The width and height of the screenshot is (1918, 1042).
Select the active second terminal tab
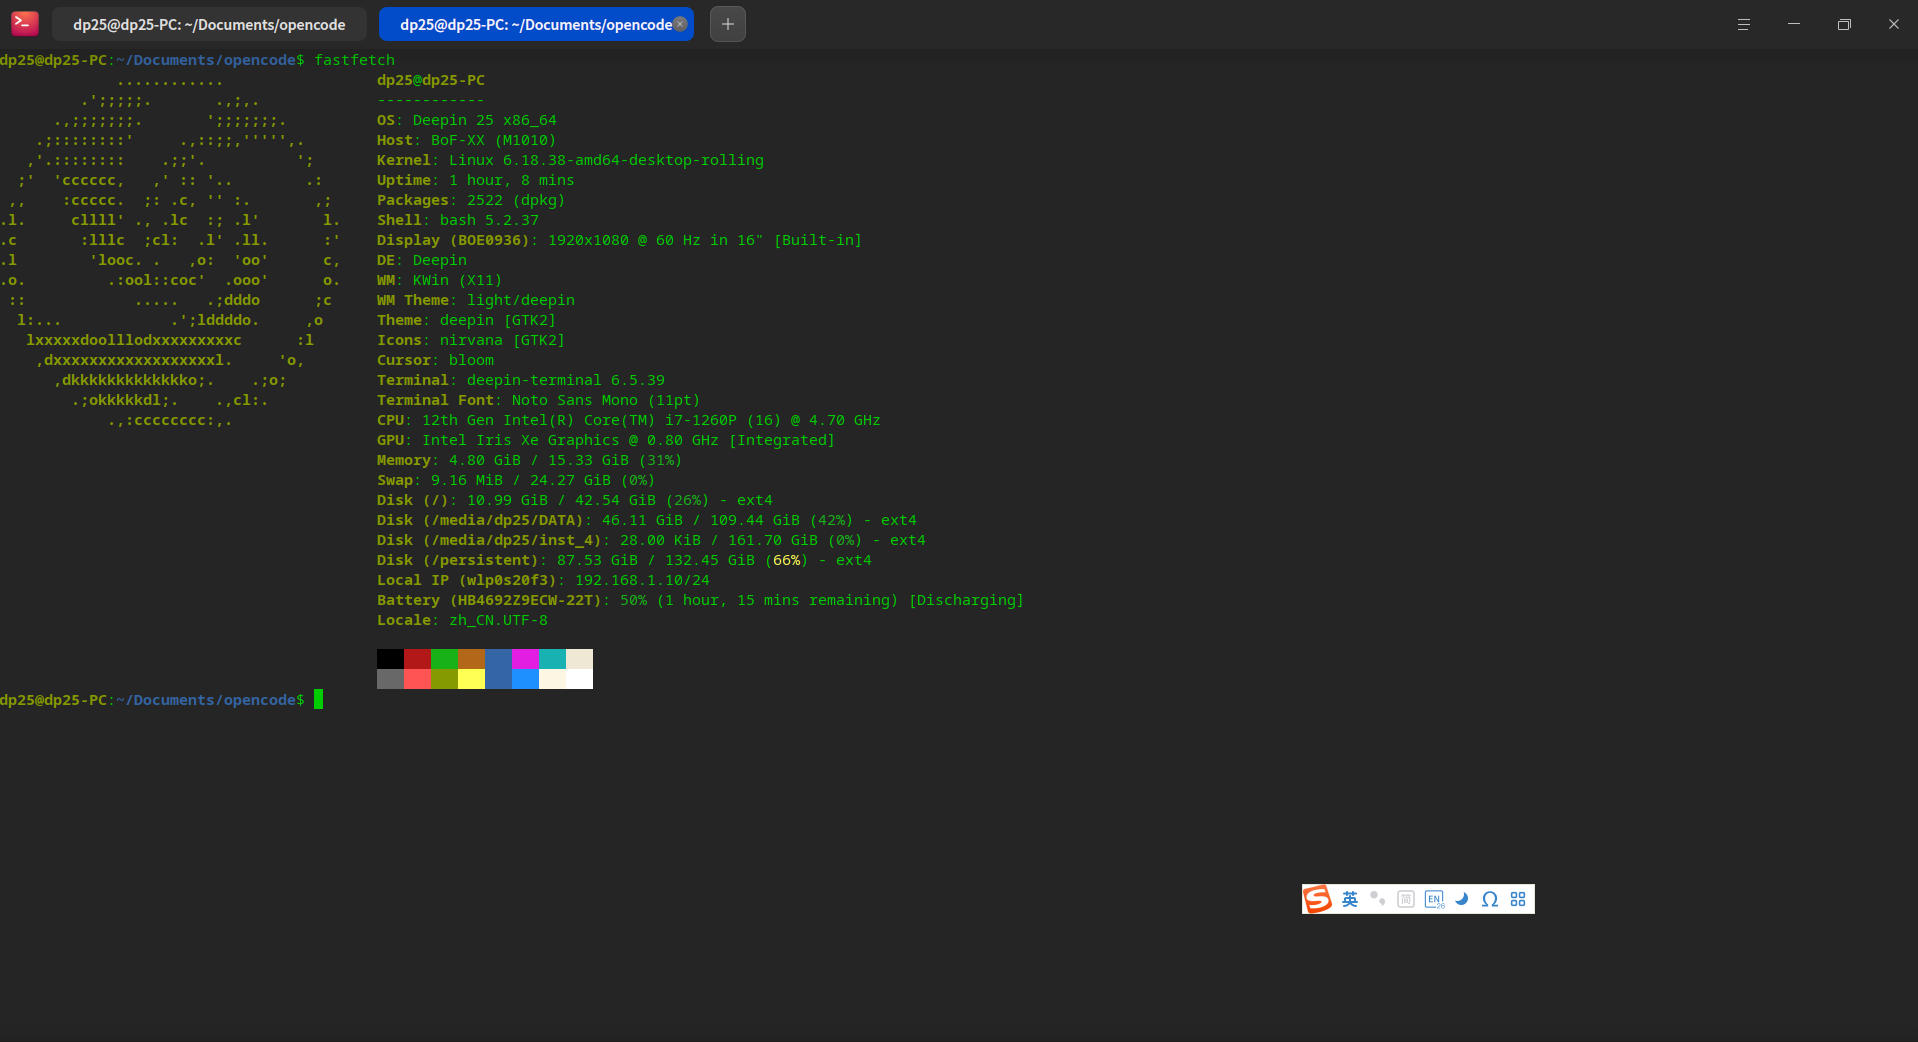coord(536,24)
